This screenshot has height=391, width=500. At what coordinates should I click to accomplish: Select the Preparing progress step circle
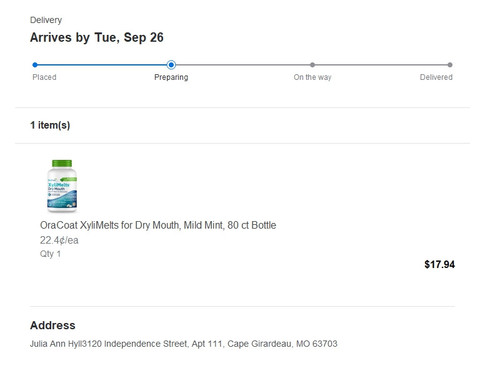click(171, 65)
